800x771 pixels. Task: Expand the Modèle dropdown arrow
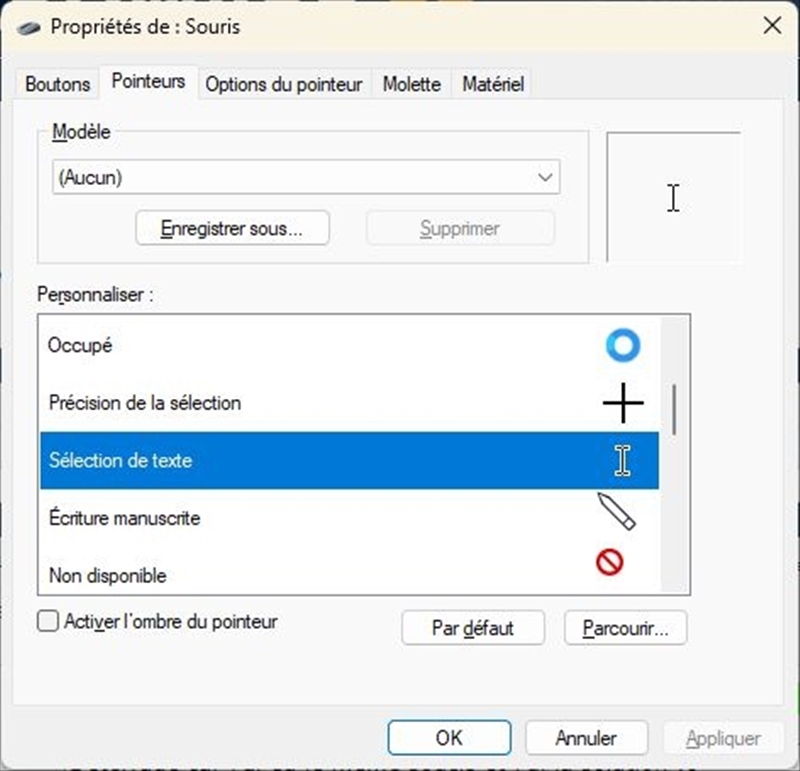point(545,177)
